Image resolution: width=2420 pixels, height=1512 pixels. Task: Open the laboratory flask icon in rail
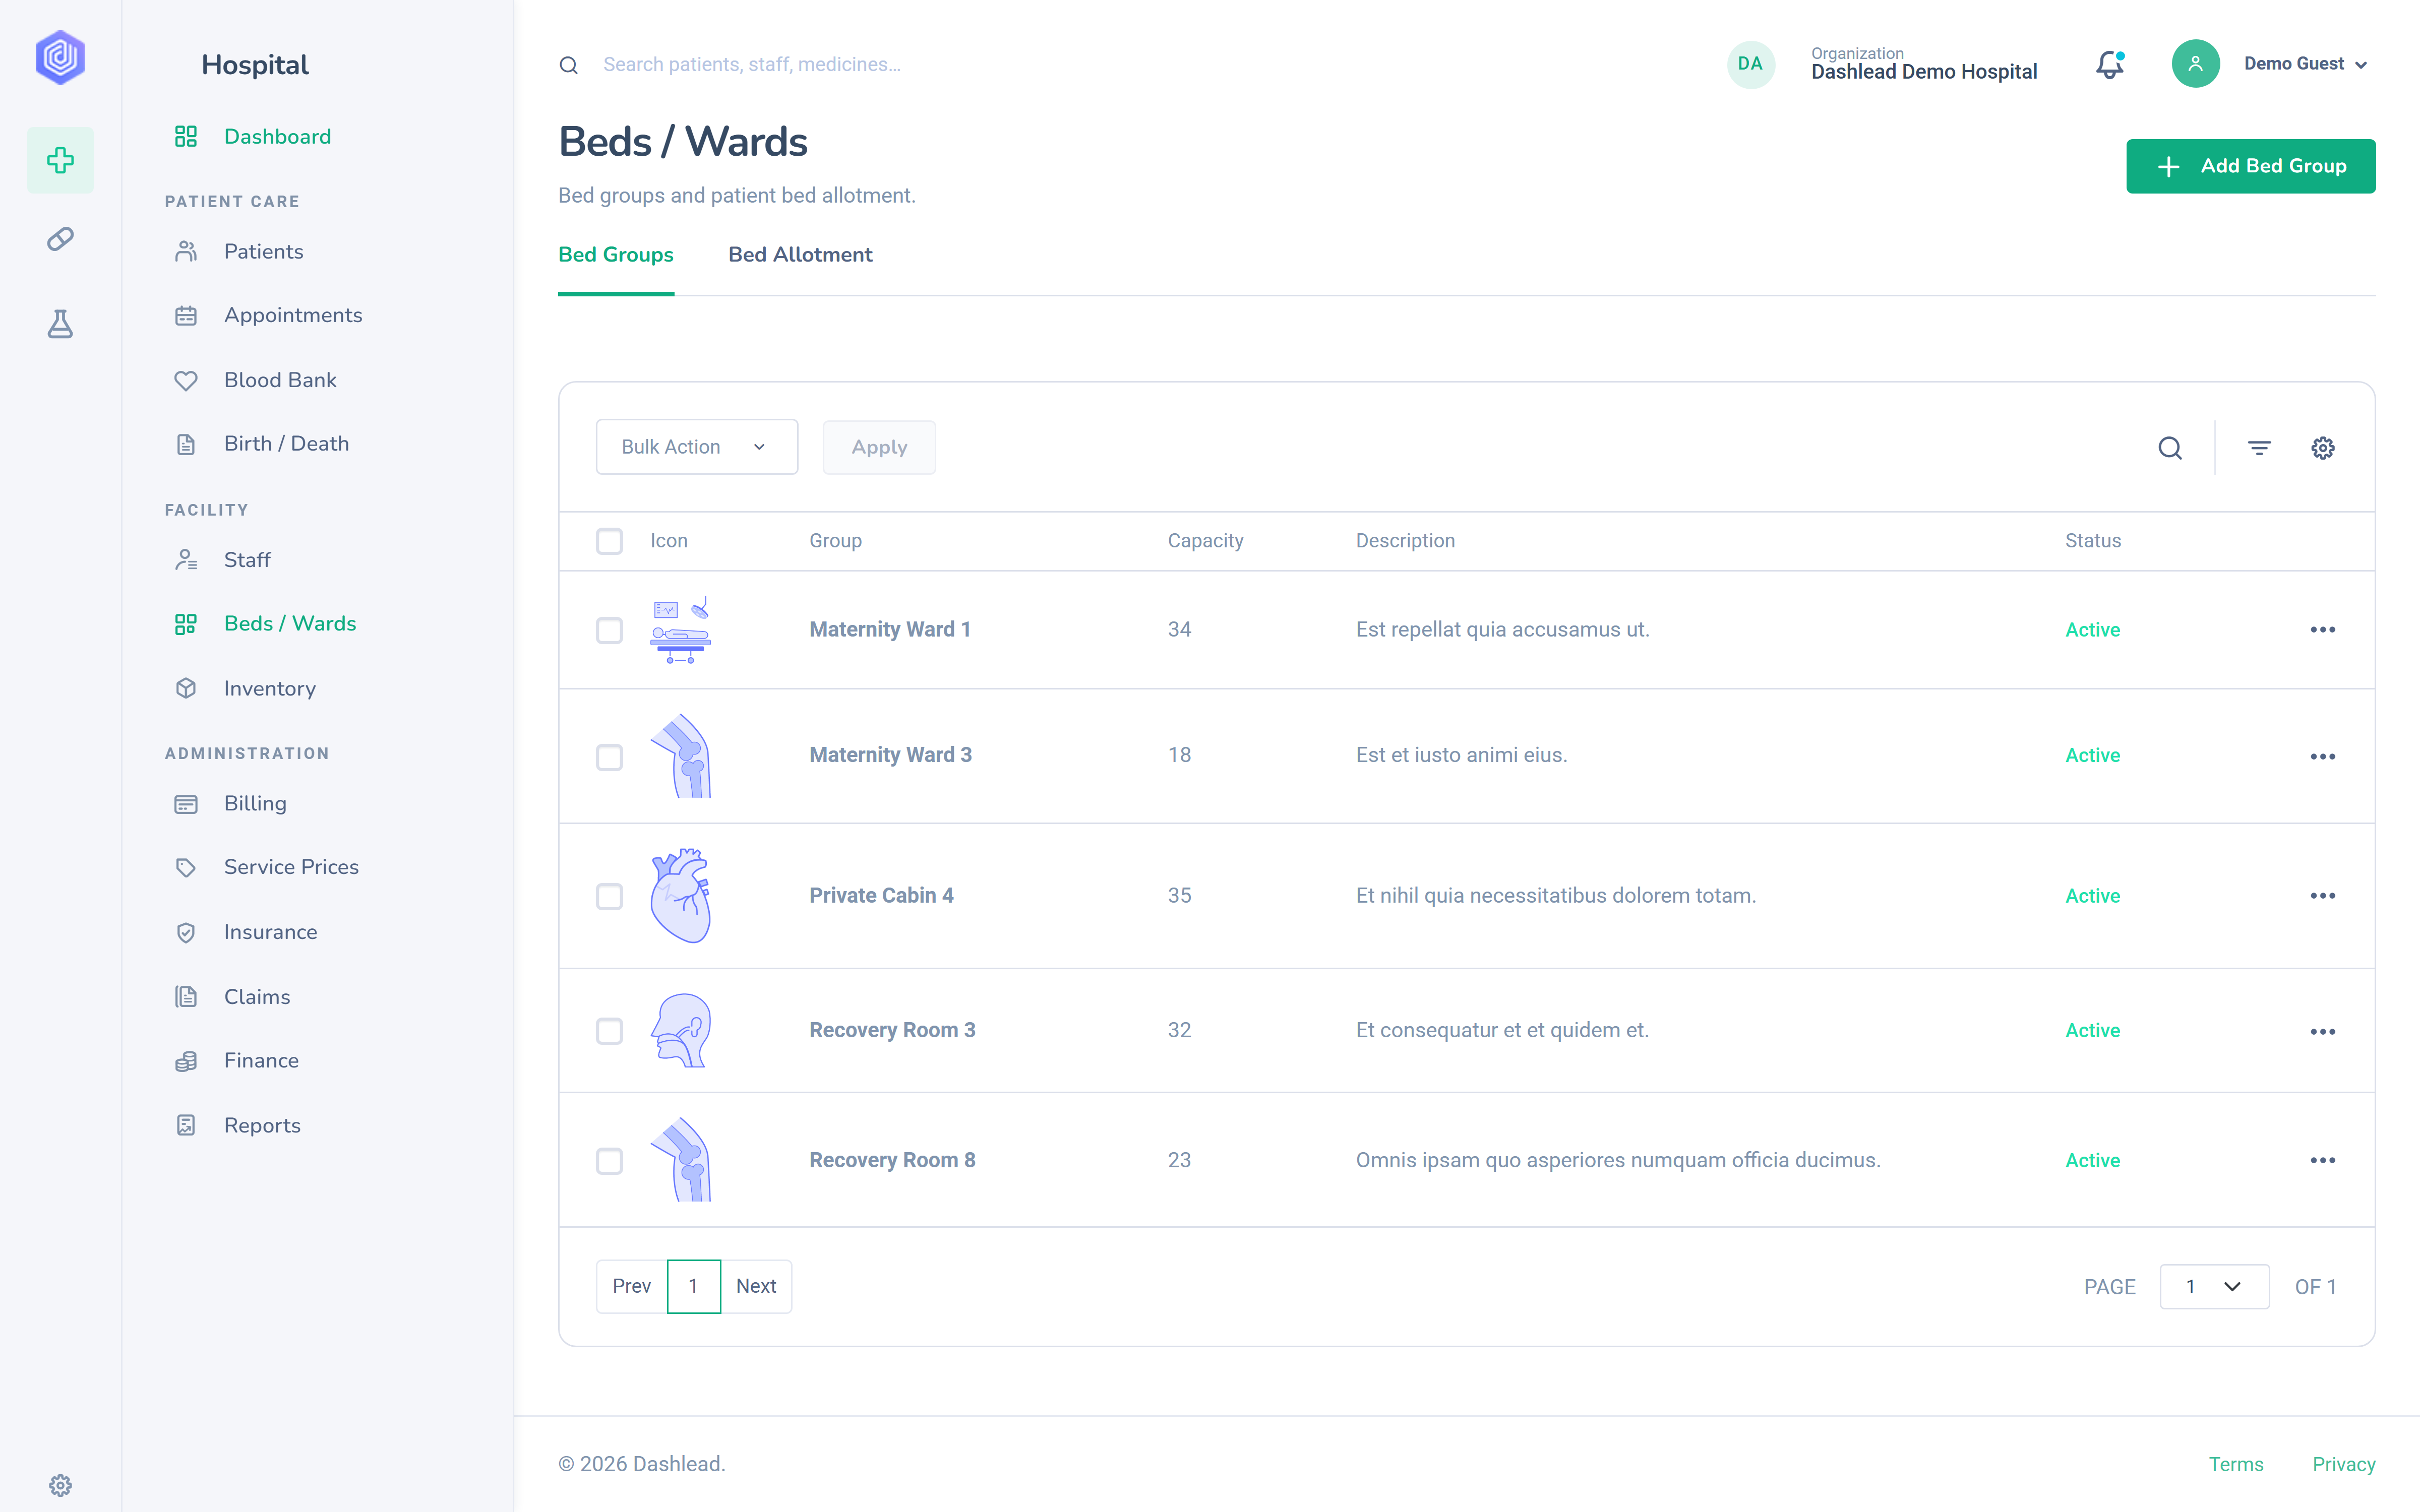click(60, 323)
